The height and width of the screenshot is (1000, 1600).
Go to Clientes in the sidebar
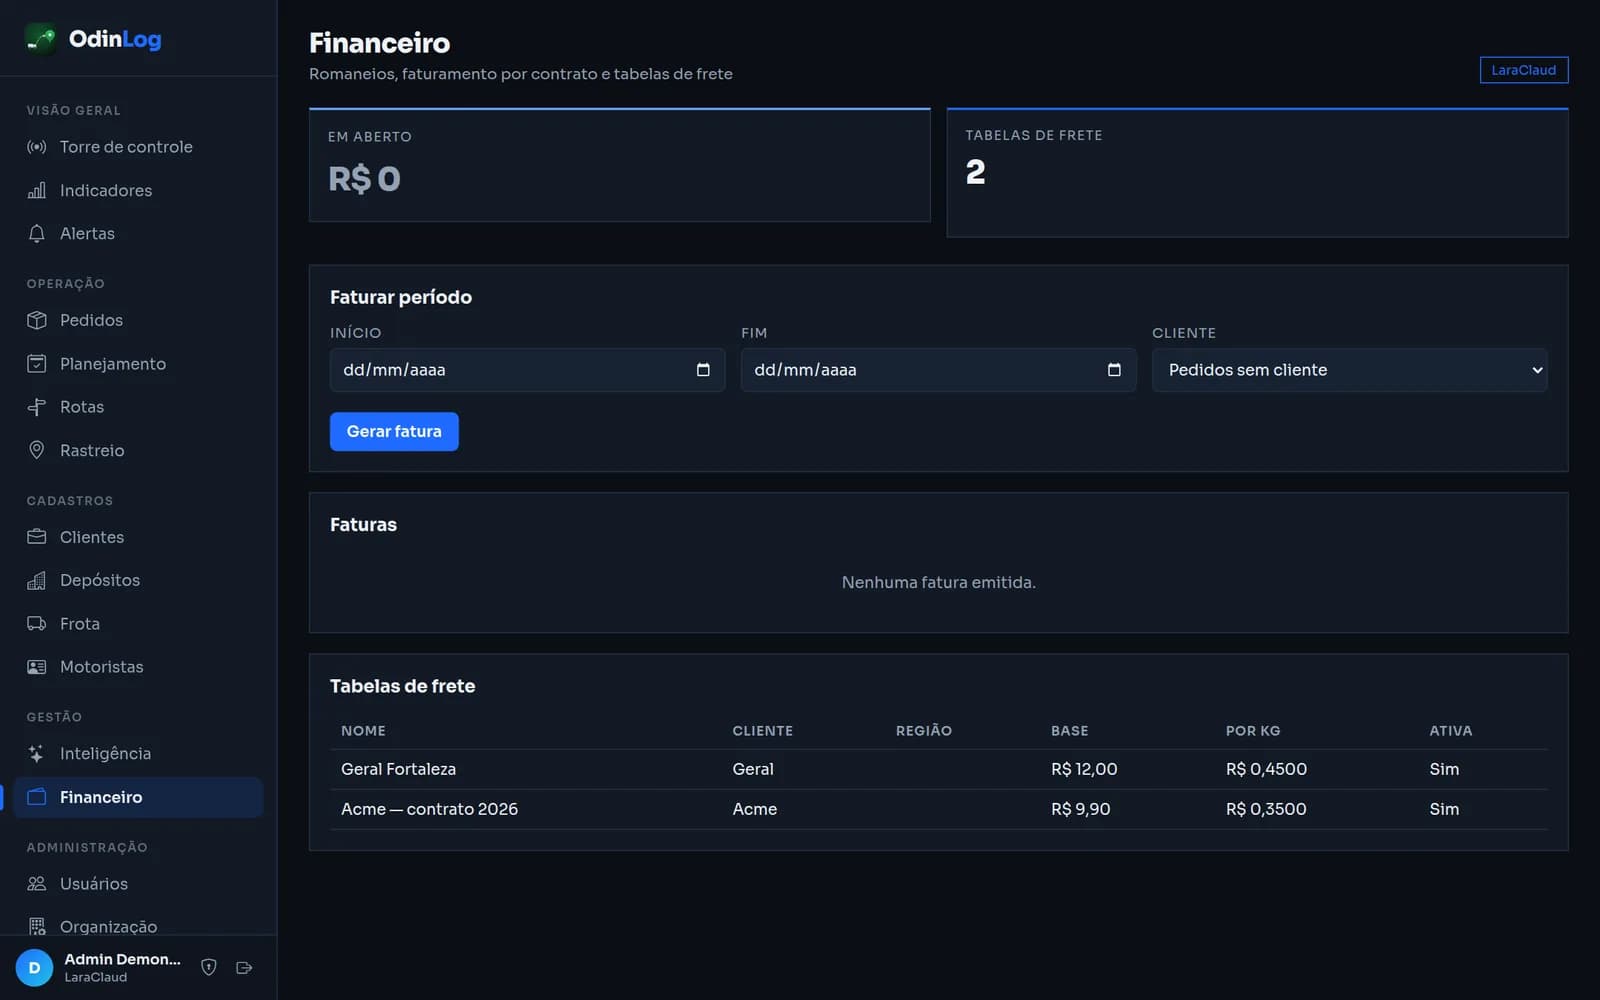pyautogui.click(x=138, y=537)
